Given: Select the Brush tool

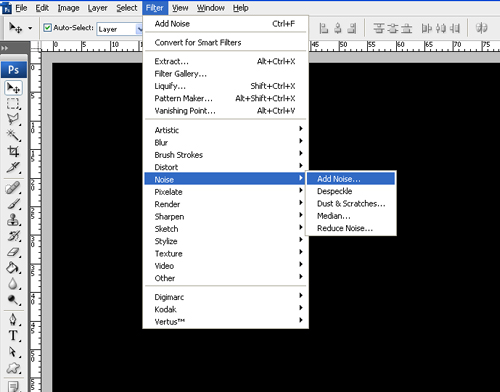Looking at the screenshot, I should [x=13, y=204].
